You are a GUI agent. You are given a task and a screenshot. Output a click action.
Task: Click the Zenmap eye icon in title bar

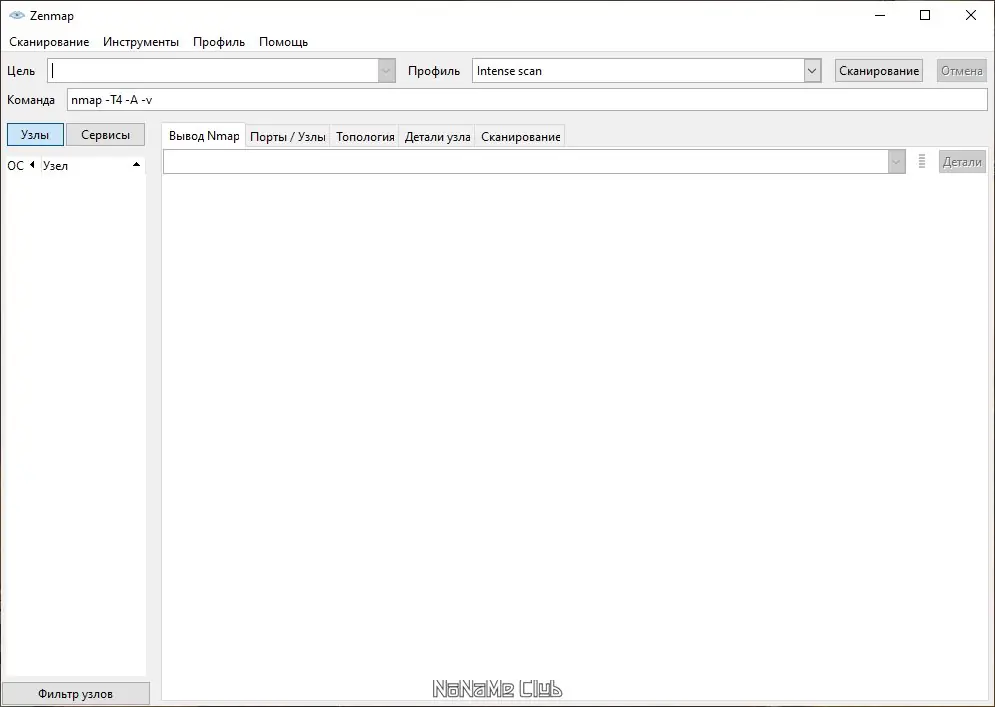coord(17,15)
